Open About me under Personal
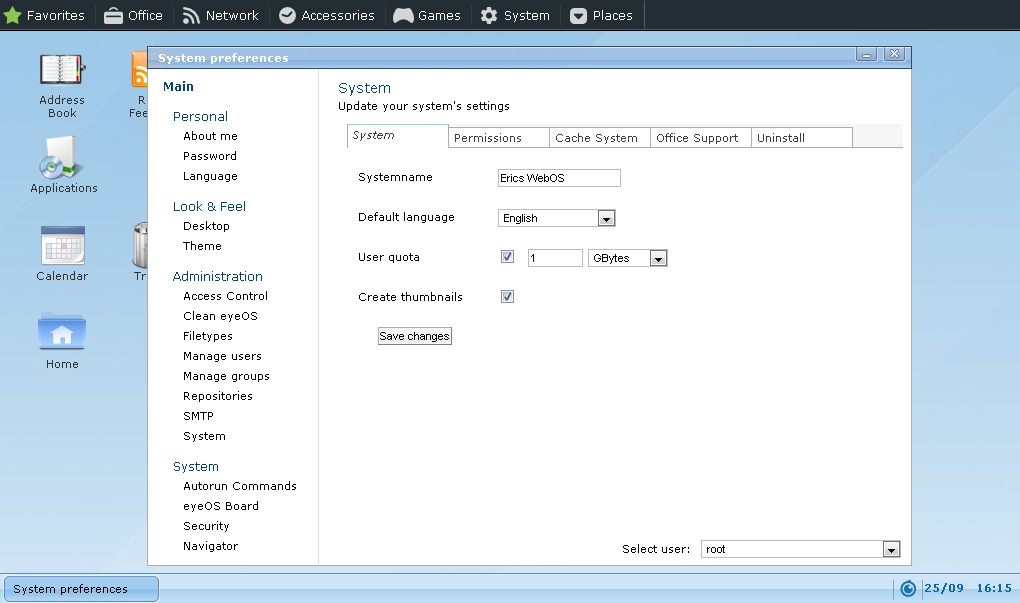 point(210,136)
